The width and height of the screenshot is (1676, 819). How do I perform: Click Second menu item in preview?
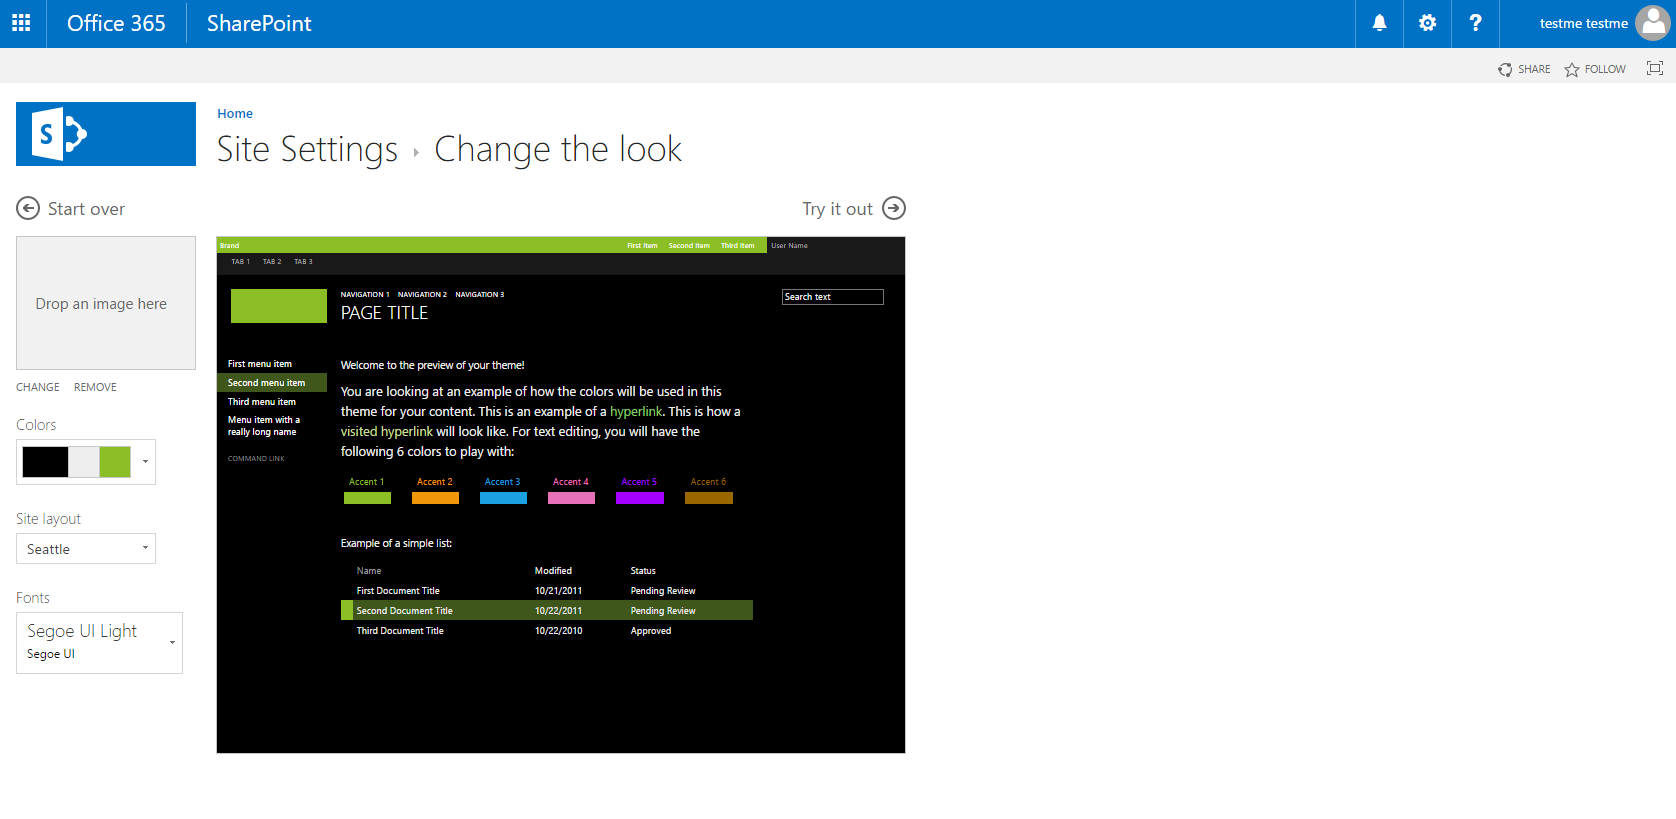pos(272,383)
